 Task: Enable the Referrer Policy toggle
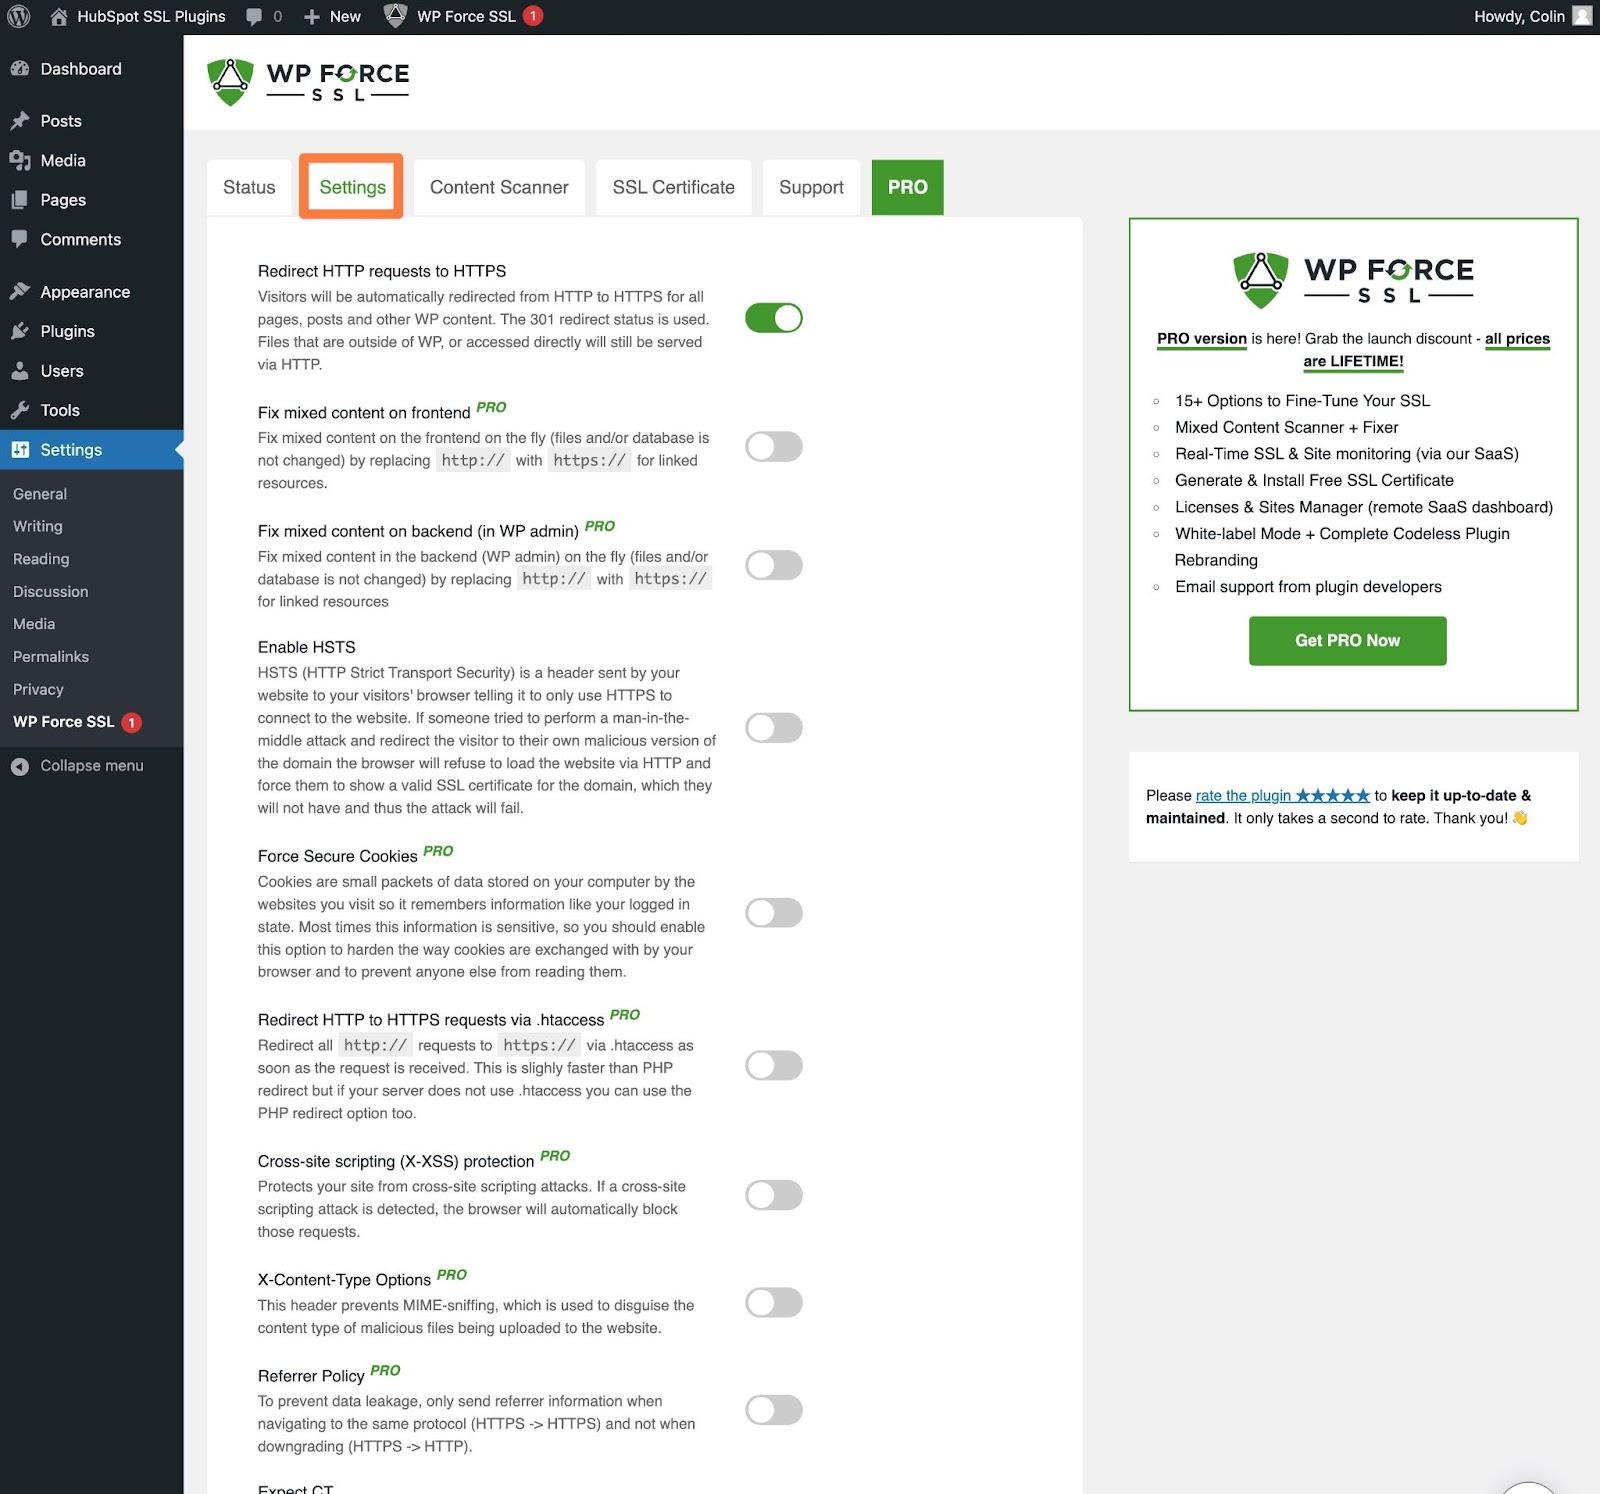click(773, 1410)
